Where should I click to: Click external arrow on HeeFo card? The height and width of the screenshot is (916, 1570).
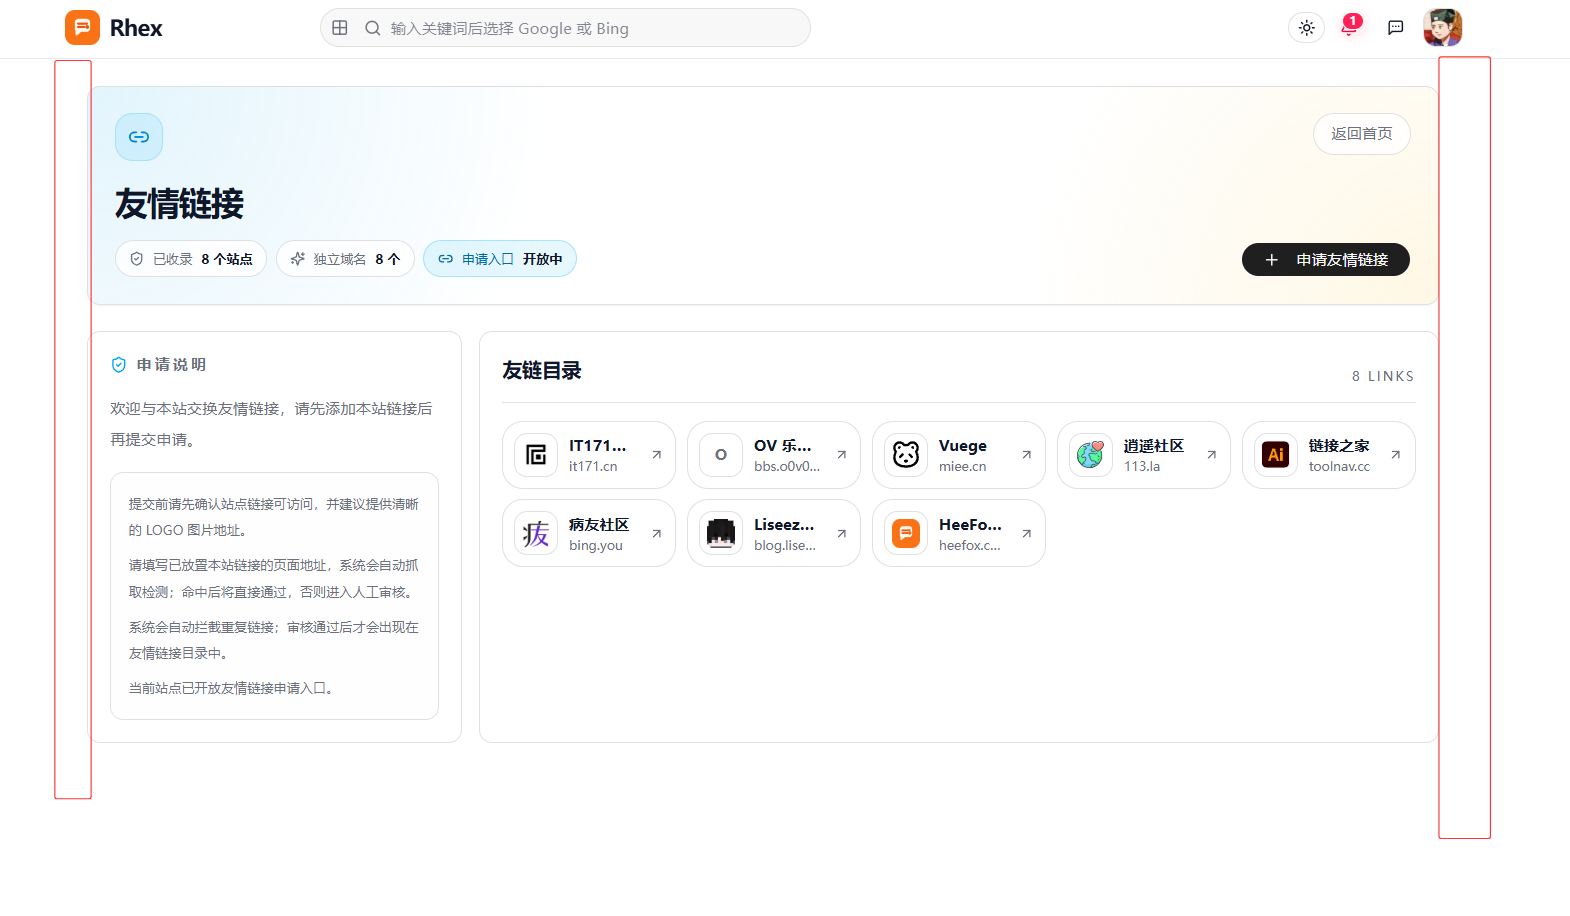pos(1027,534)
